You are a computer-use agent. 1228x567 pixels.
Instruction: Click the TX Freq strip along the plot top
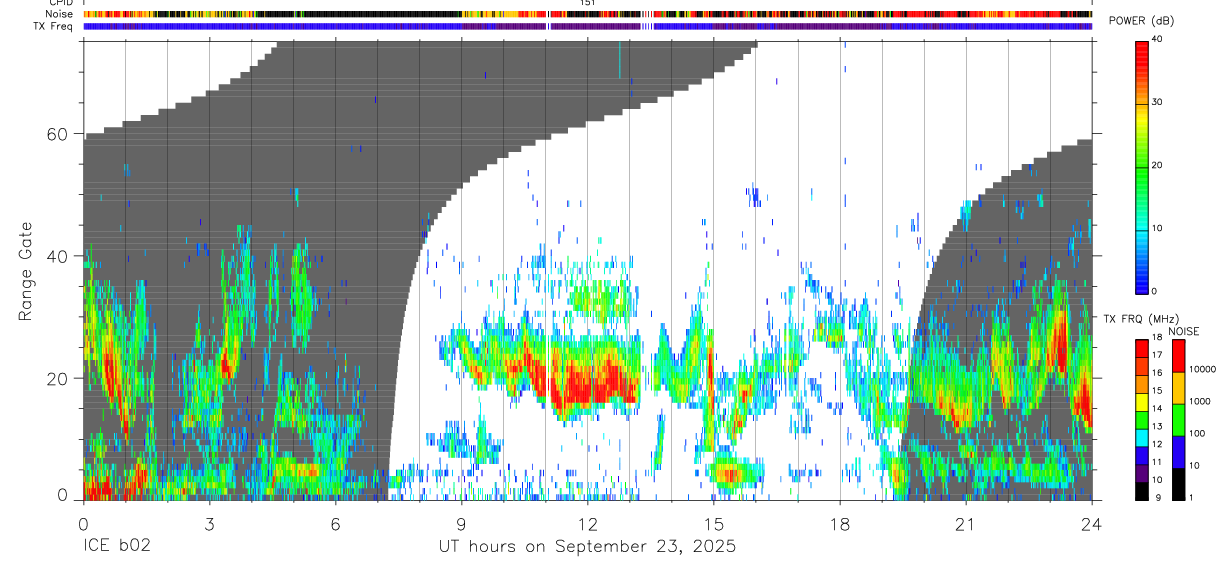(x=587, y=26)
